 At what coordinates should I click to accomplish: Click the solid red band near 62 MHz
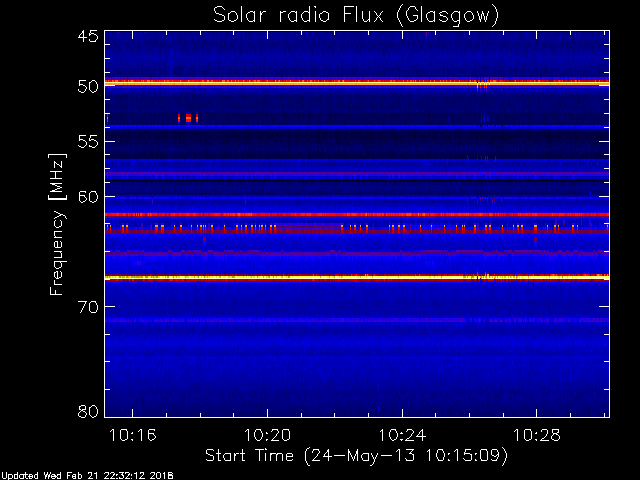click(357, 215)
